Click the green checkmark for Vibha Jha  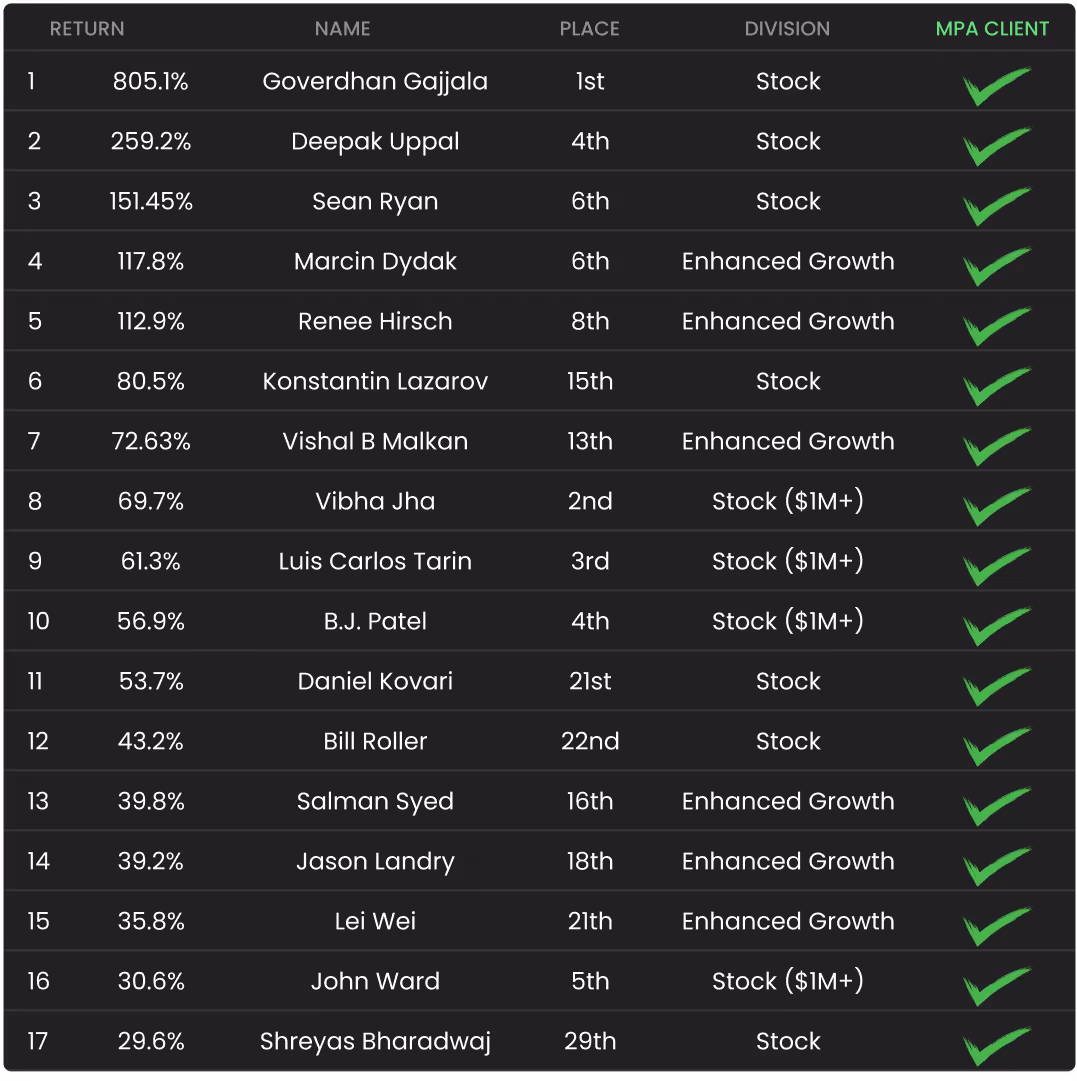coord(995,506)
